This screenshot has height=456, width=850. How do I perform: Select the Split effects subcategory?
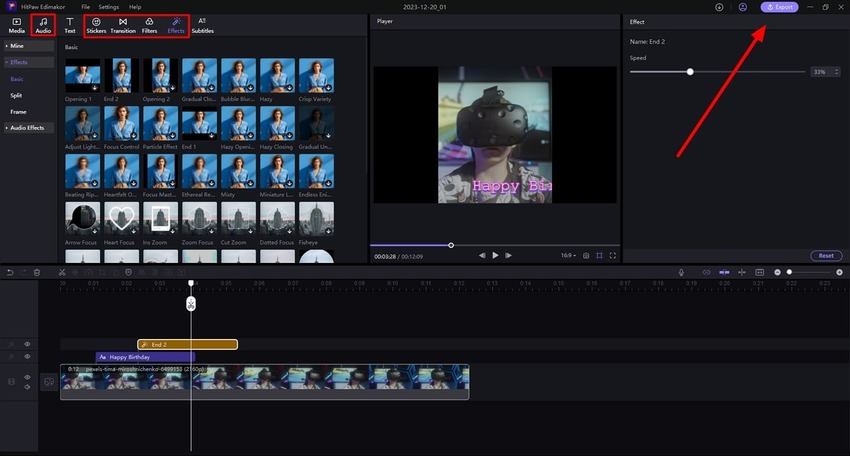click(16, 95)
